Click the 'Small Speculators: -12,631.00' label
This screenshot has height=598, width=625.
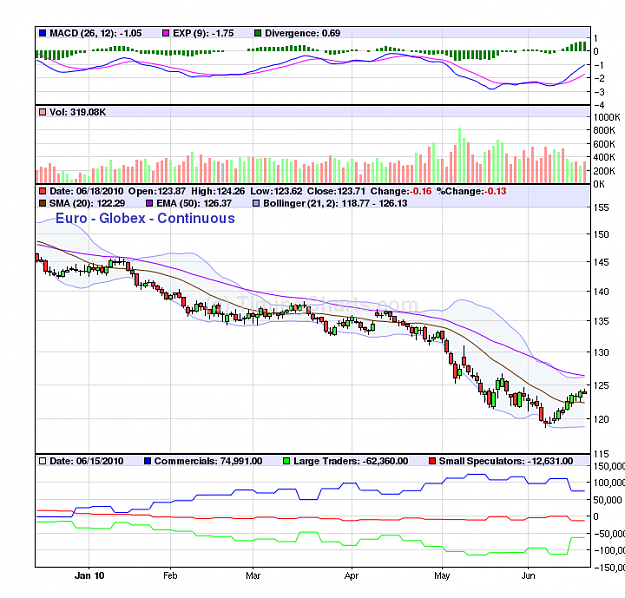point(506,461)
